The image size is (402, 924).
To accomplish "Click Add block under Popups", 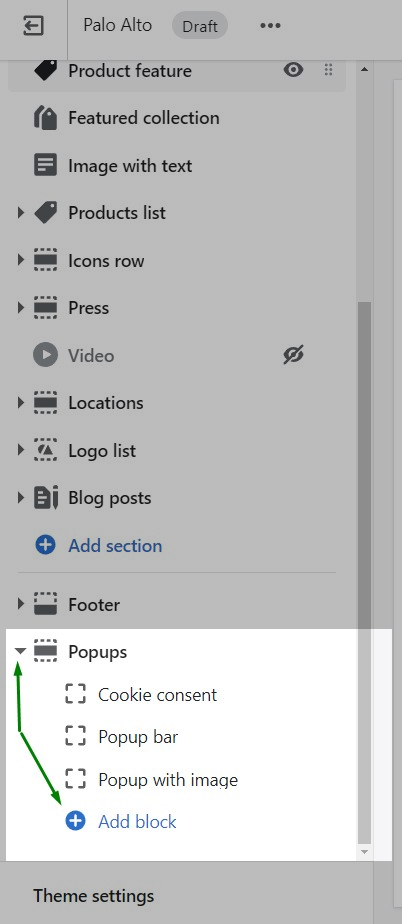I will [137, 821].
